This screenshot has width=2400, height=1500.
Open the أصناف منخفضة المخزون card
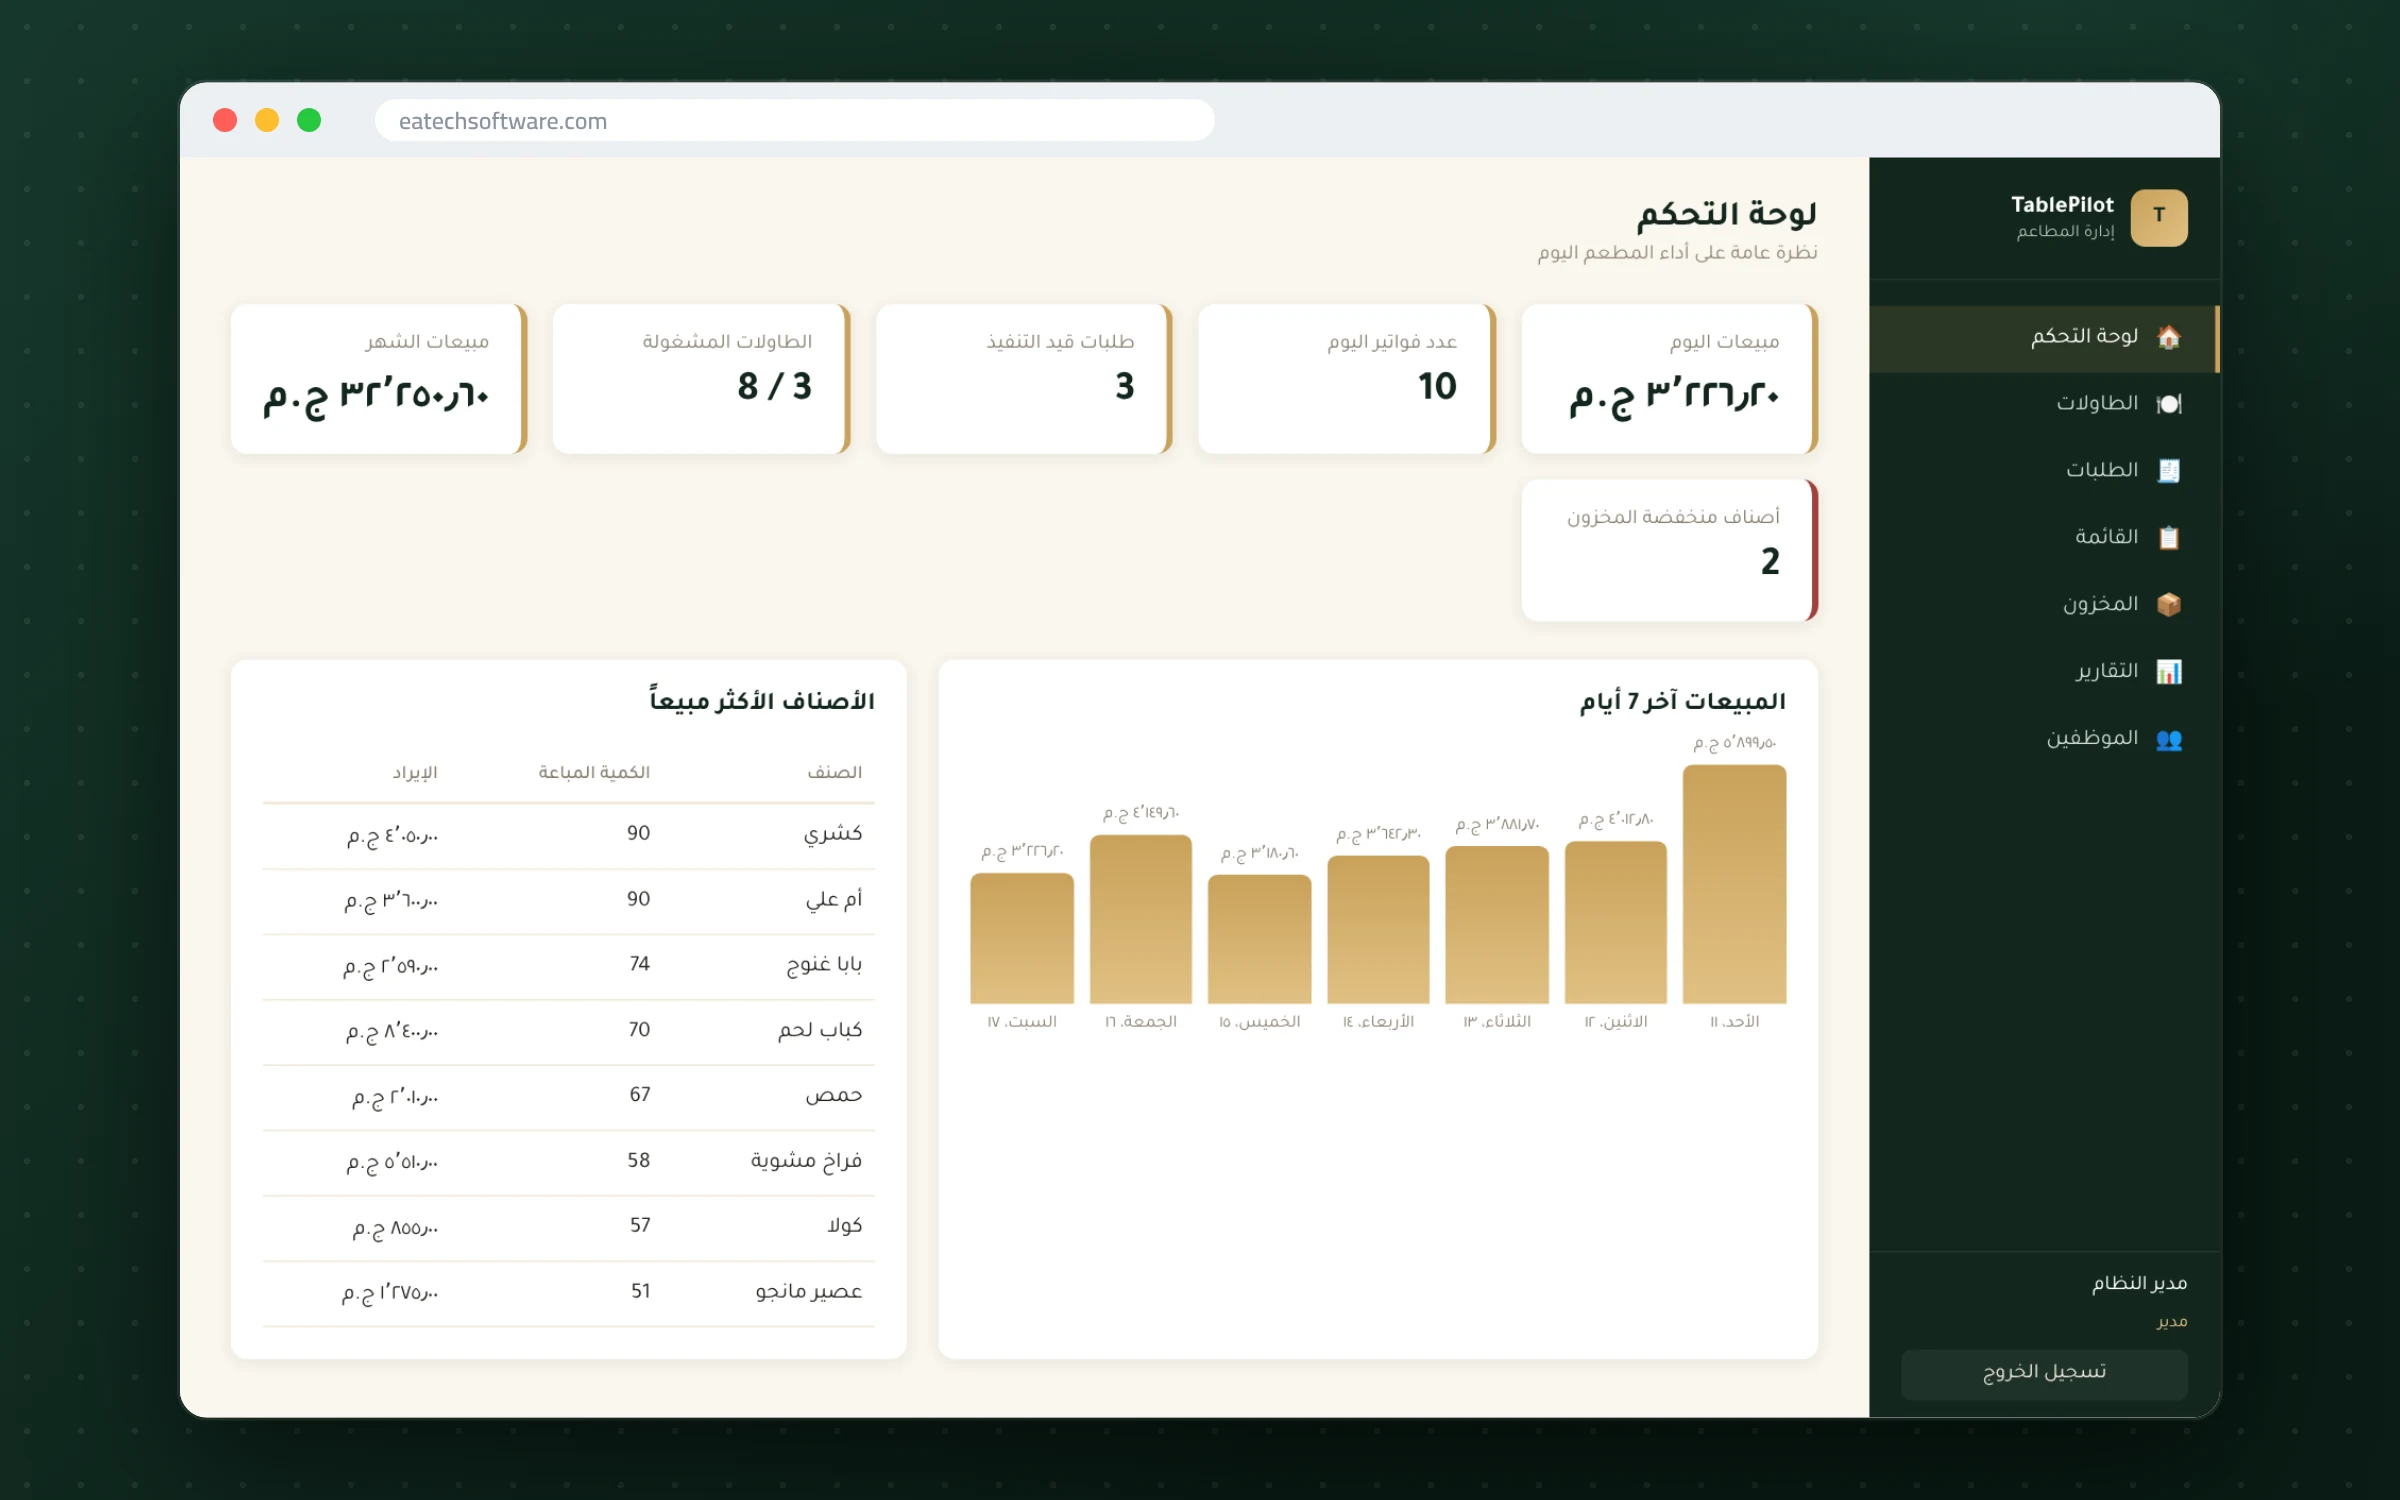click(1668, 550)
